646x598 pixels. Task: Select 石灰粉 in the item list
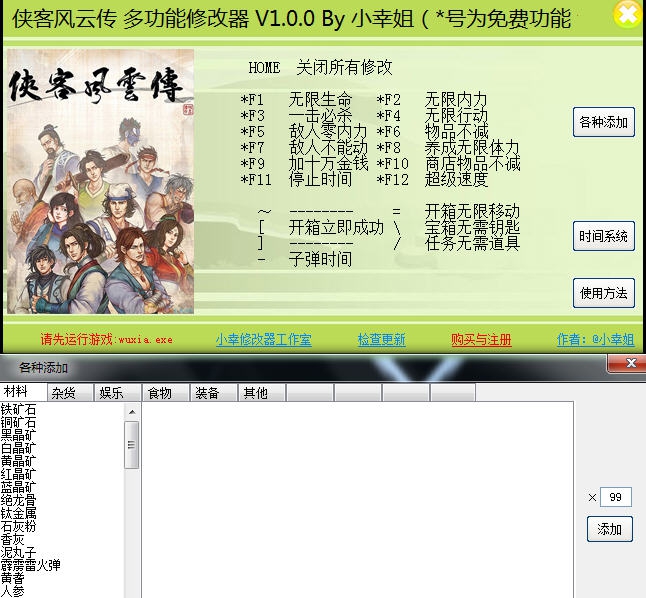(18, 526)
